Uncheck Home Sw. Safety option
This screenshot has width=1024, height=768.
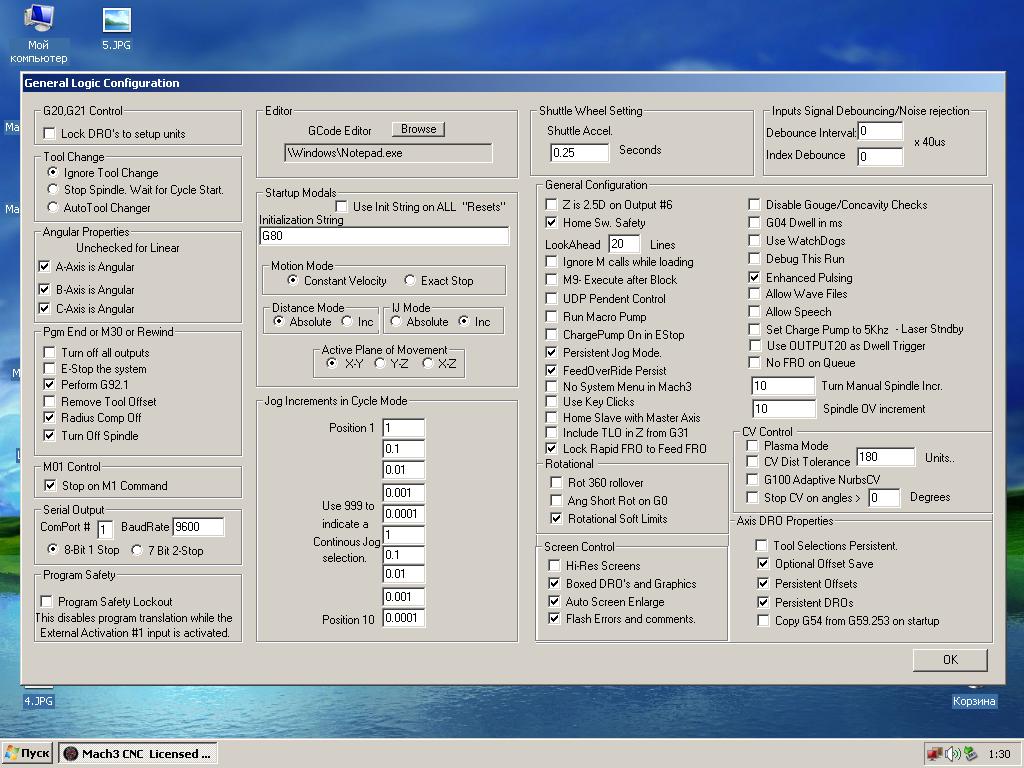point(552,223)
